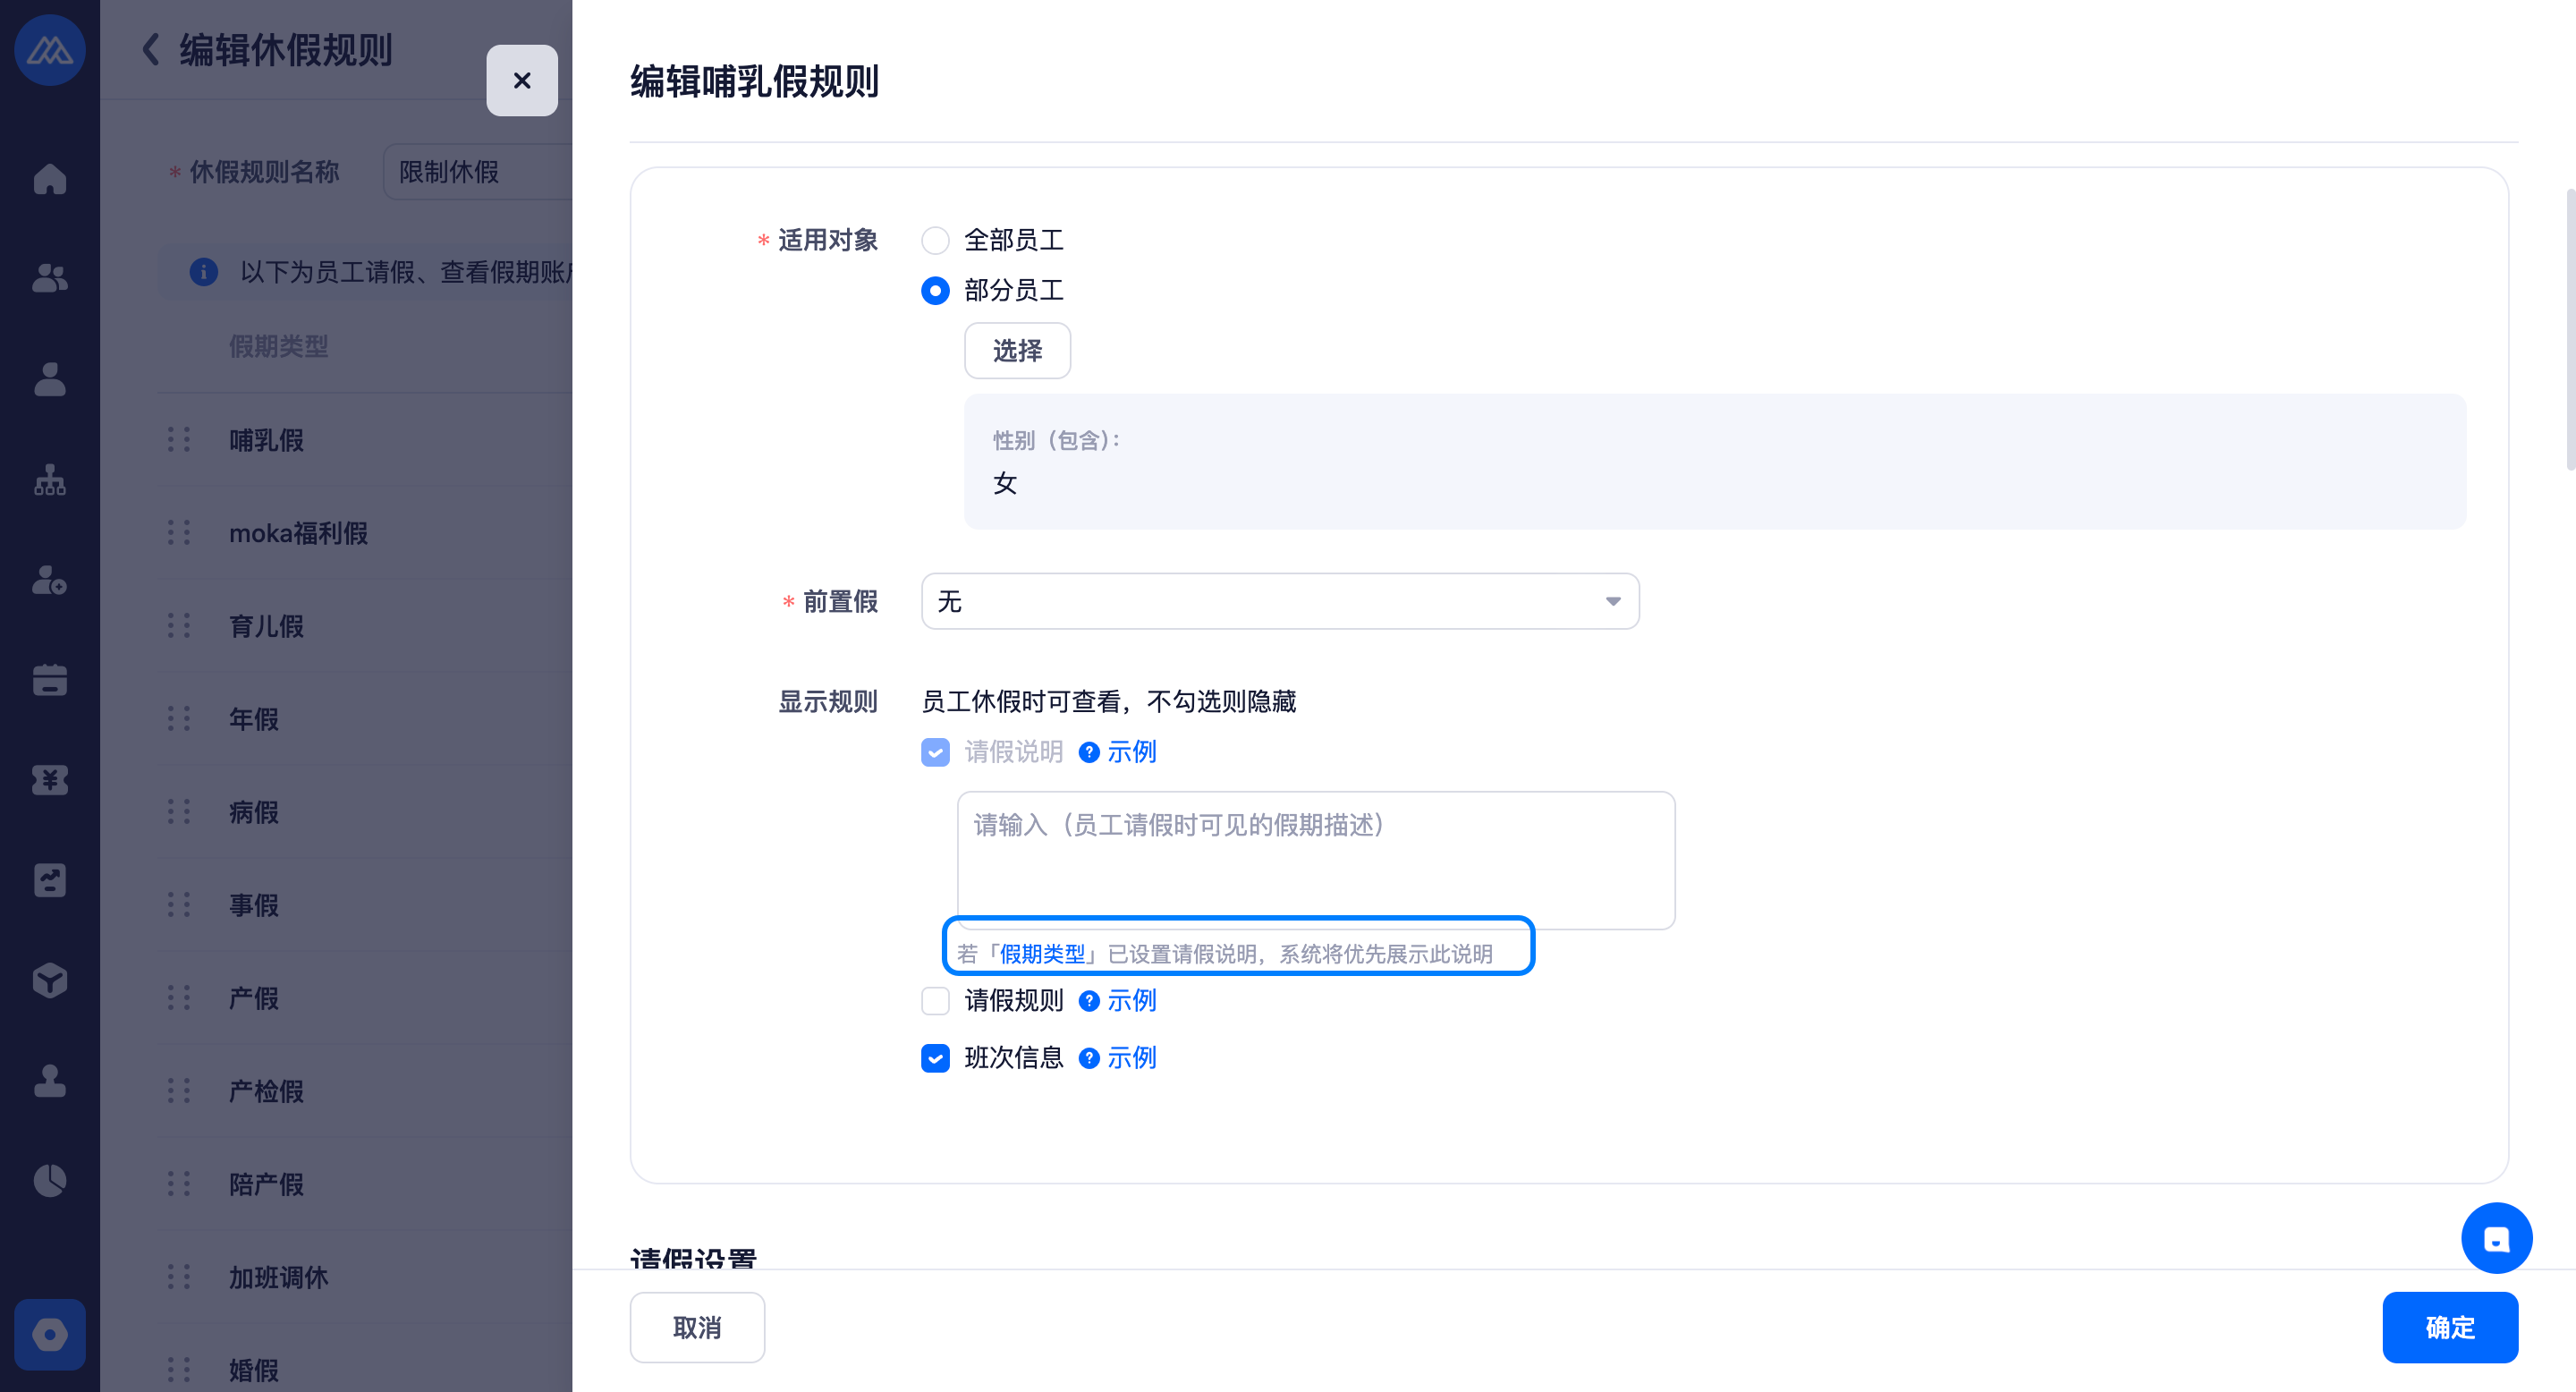This screenshot has width=2576, height=1392.
Task: Open the 前置假 dropdown showing 无
Action: click(x=1280, y=601)
